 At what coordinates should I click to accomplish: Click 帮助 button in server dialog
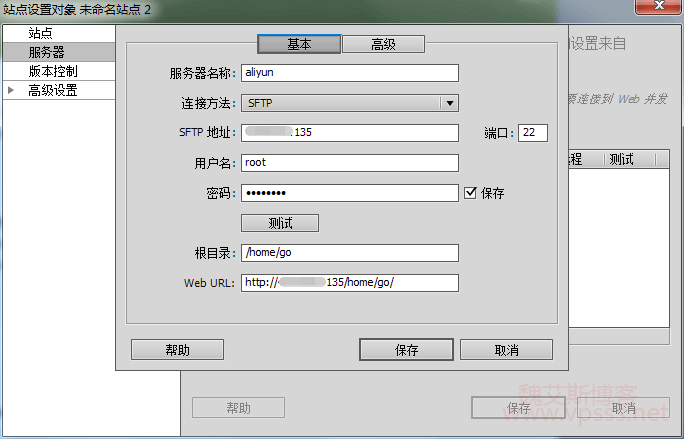click(177, 350)
